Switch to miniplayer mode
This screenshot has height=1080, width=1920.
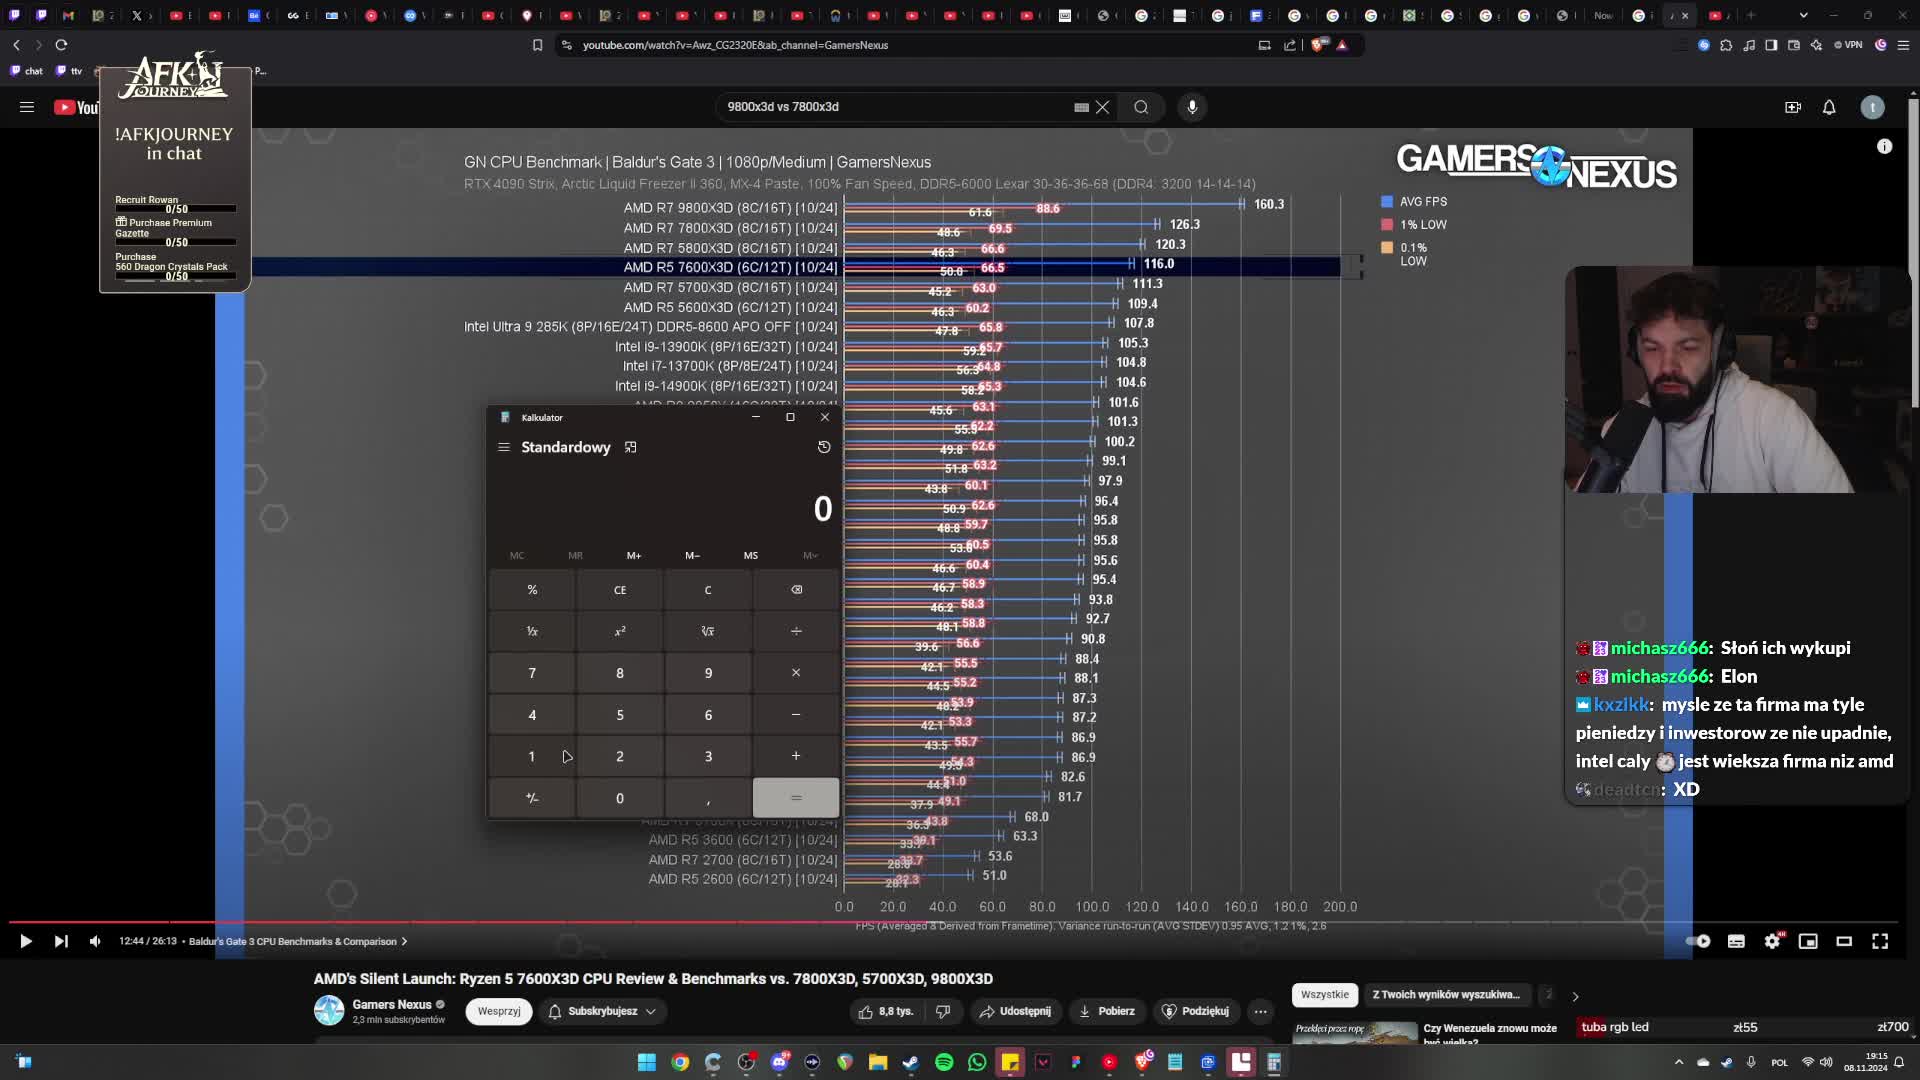click(1808, 941)
